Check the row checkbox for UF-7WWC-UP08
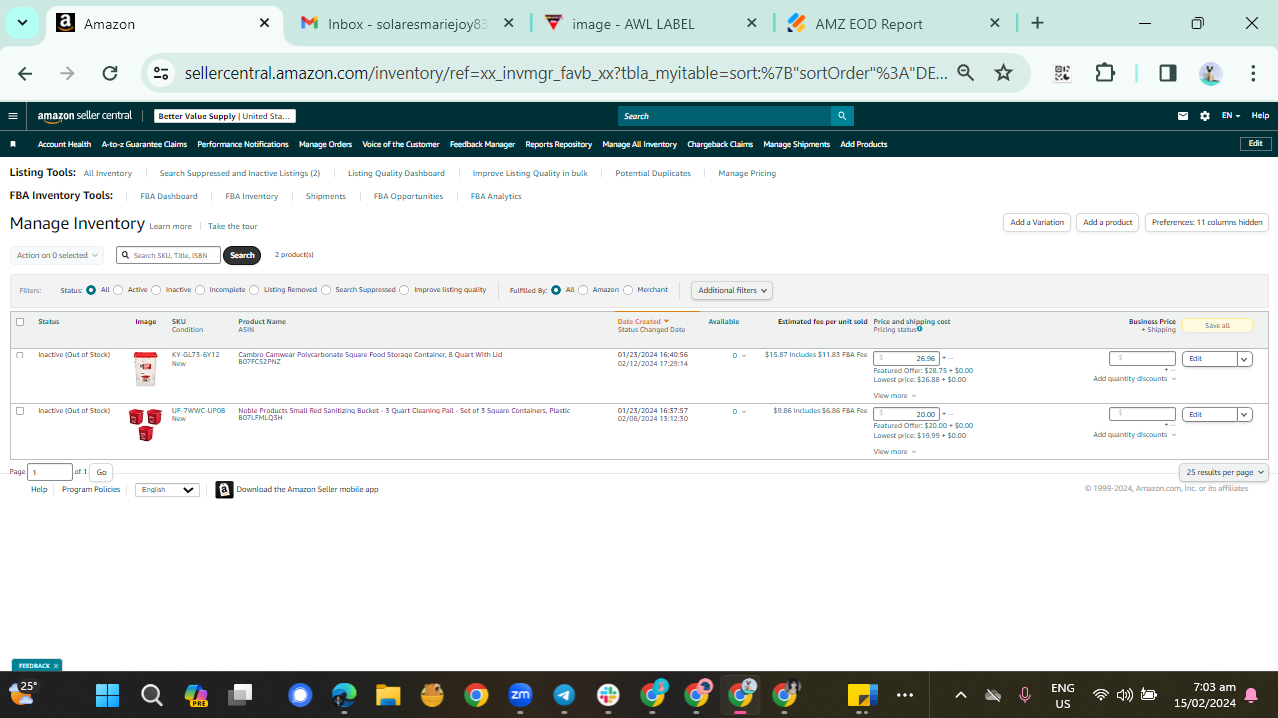The image size is (1278, 718). pyautogui.click(x=20, y=411)
